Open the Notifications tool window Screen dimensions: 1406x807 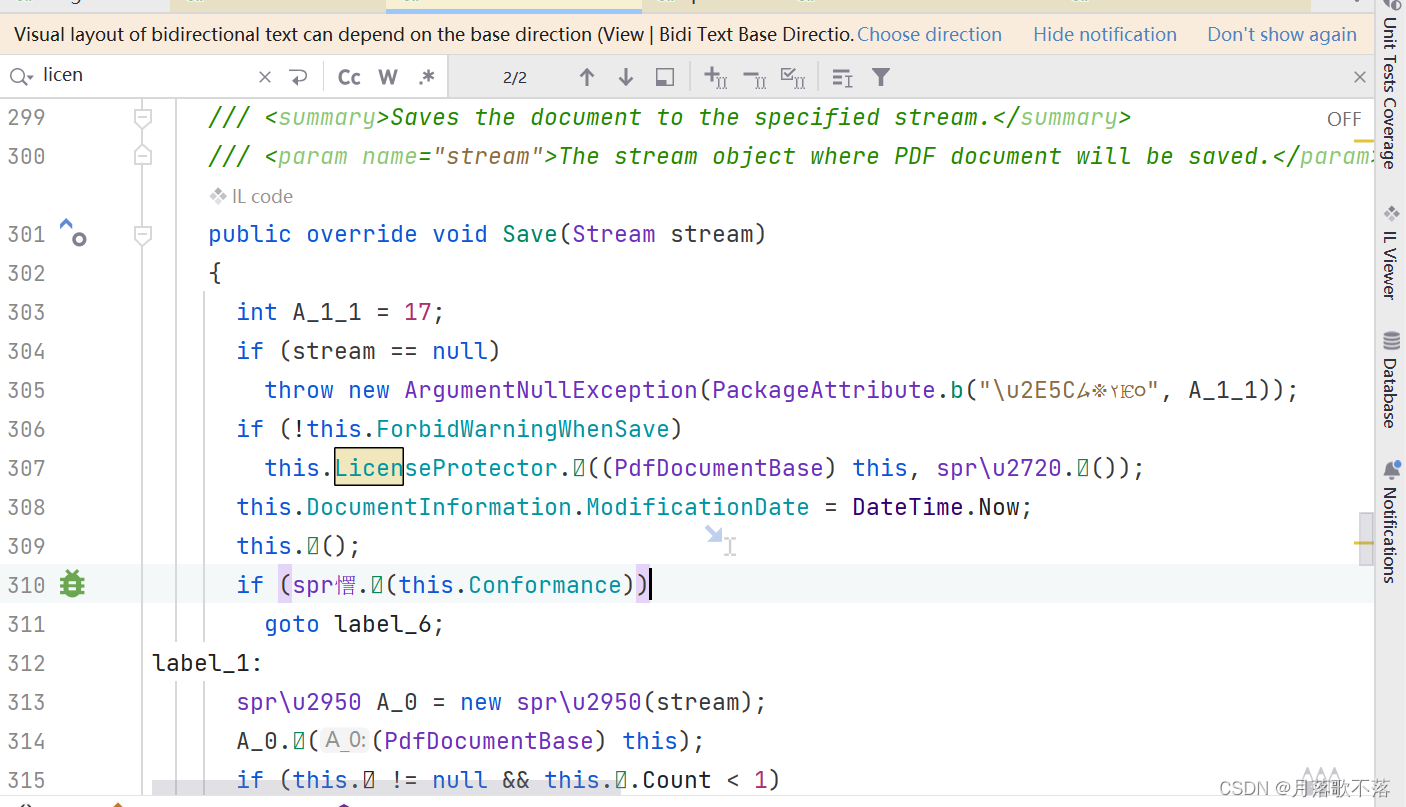point(1390,522)
